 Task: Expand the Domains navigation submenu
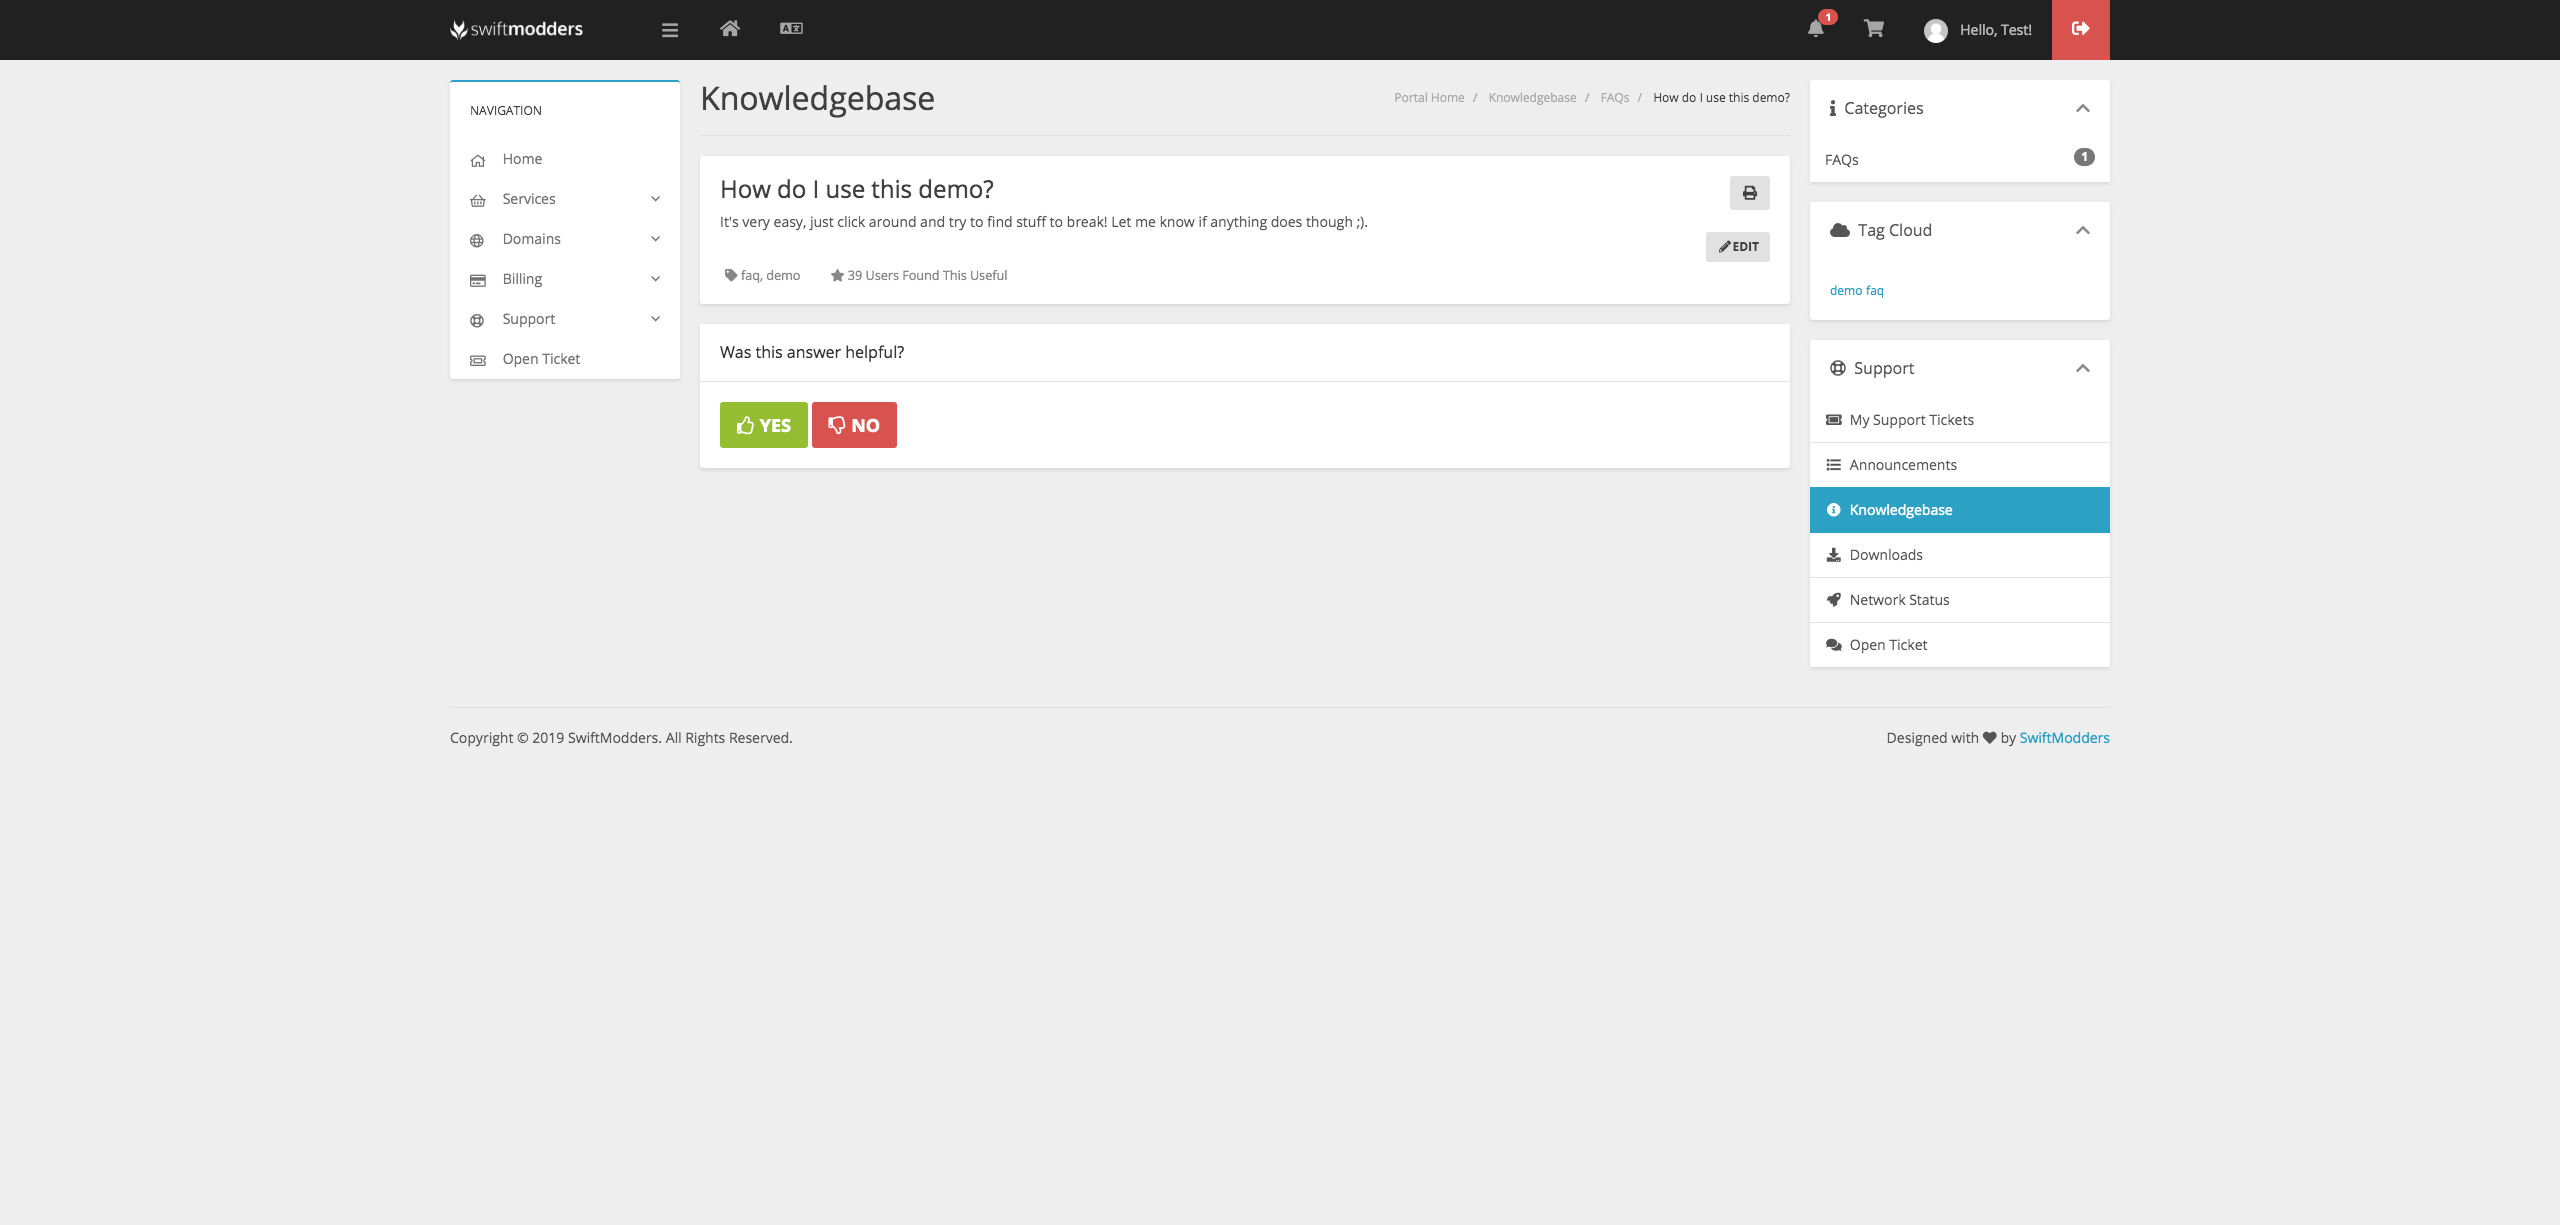pos(655,239)
